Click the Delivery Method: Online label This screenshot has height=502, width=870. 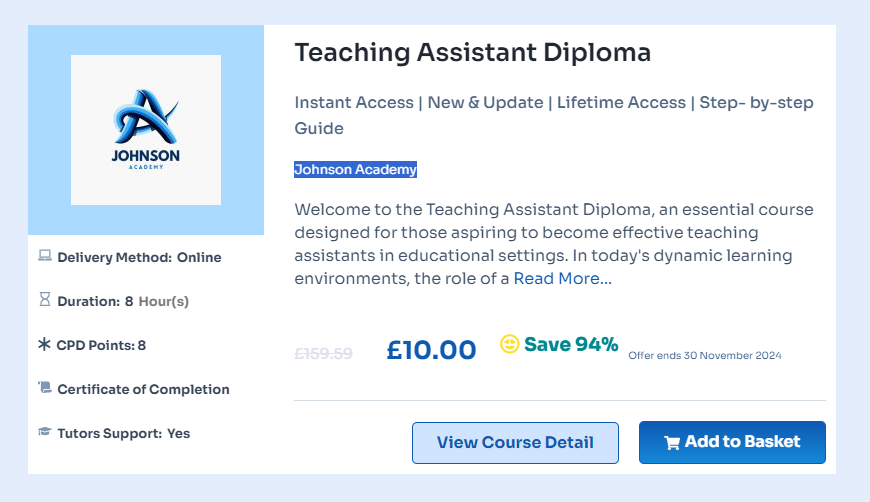click(x=139, y=257)
